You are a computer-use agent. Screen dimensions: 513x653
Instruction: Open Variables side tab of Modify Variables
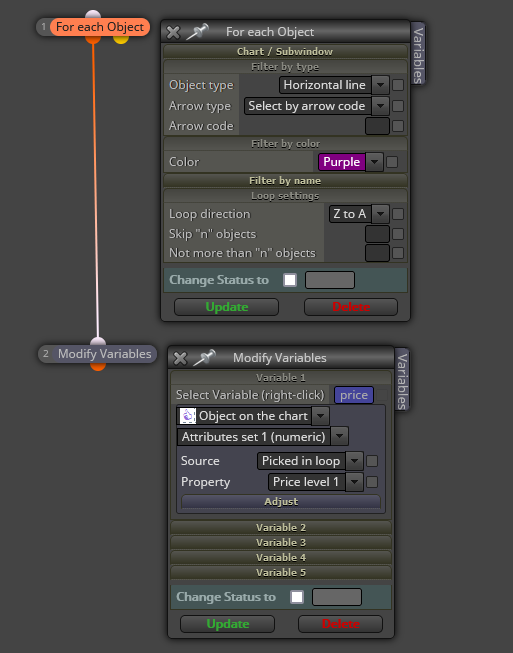401,379
